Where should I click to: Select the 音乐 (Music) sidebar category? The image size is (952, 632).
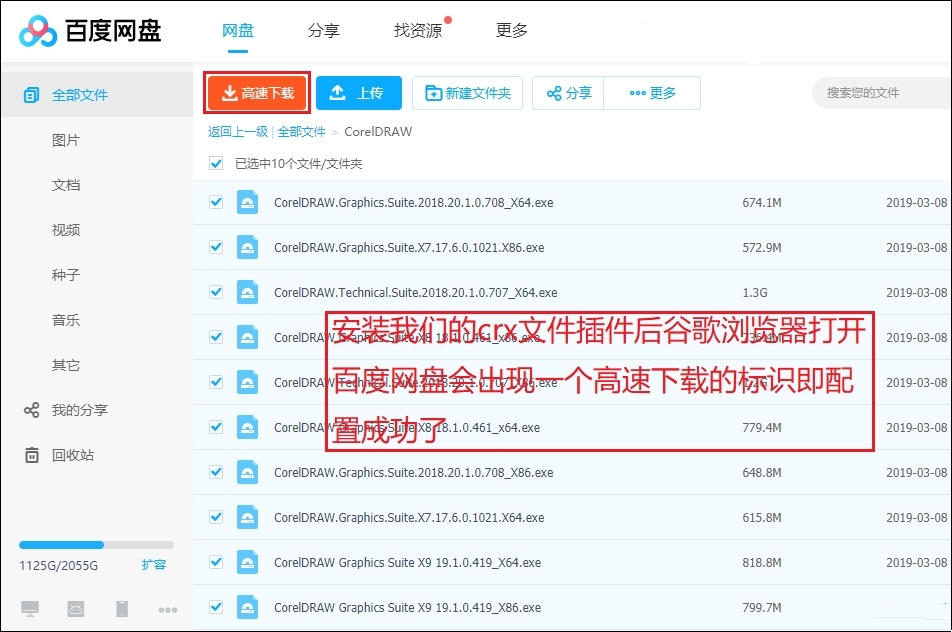point(65,320)
